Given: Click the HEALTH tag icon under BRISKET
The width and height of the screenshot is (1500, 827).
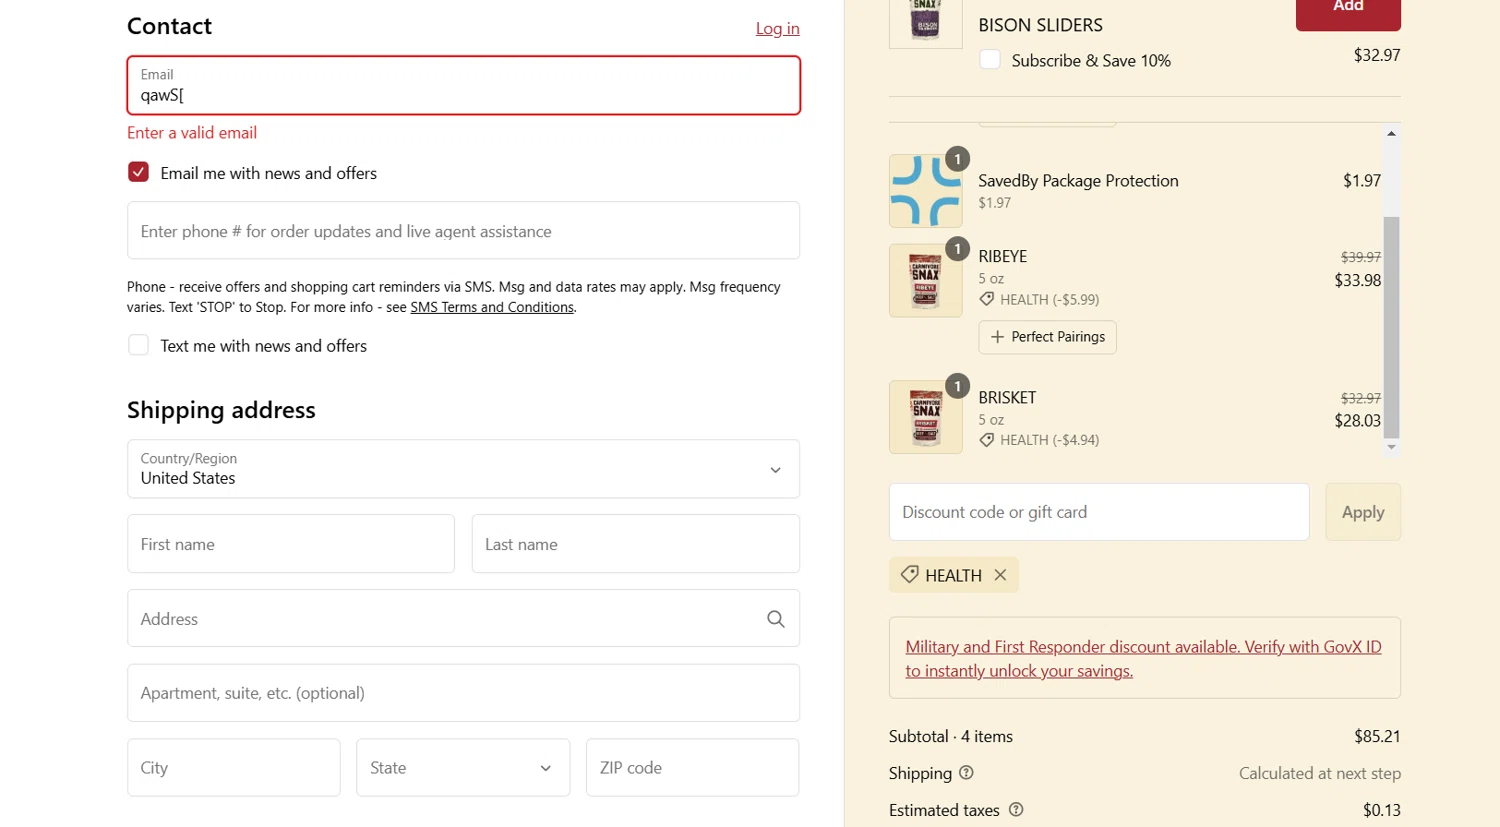Looking at the screenshot, I should click(987, 440).
